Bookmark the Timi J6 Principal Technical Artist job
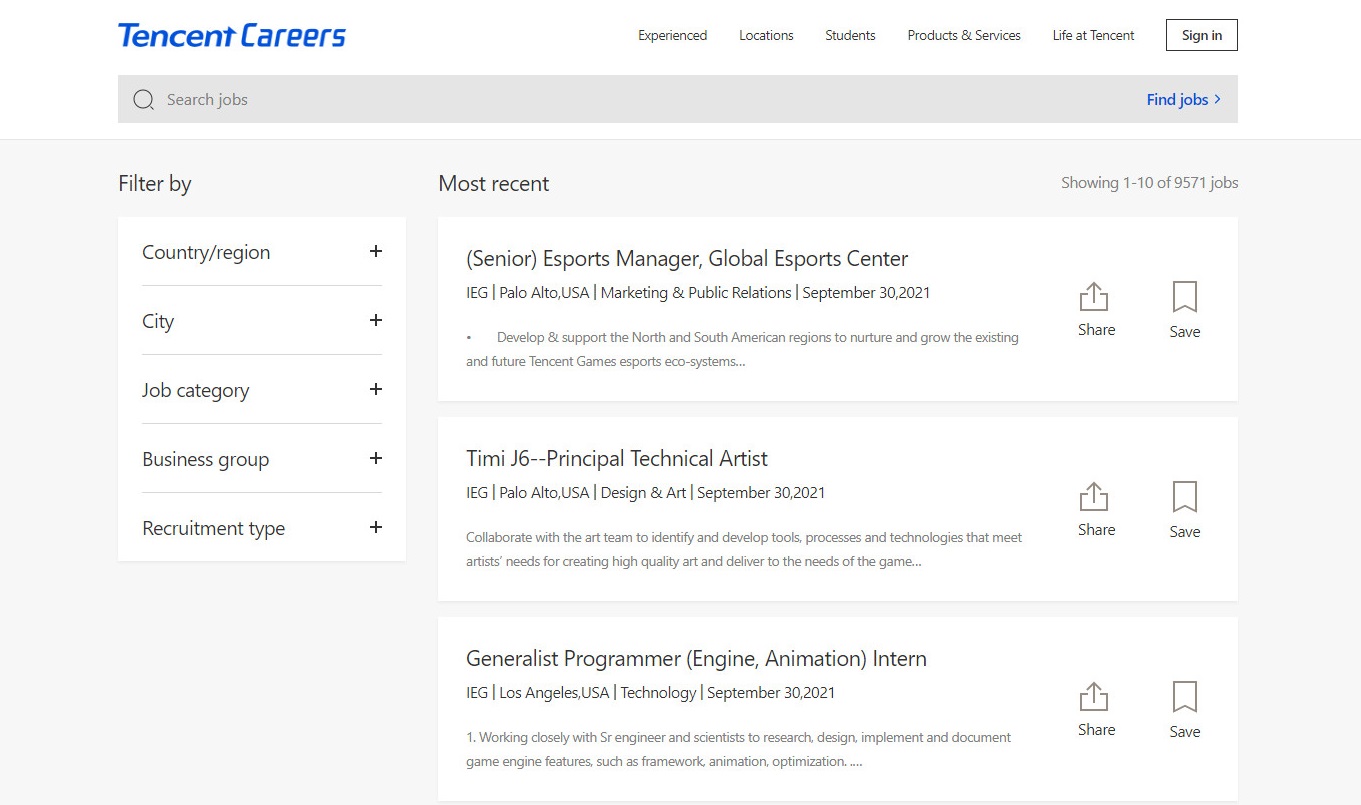1361x805 pixels. tap(1184, 509)
